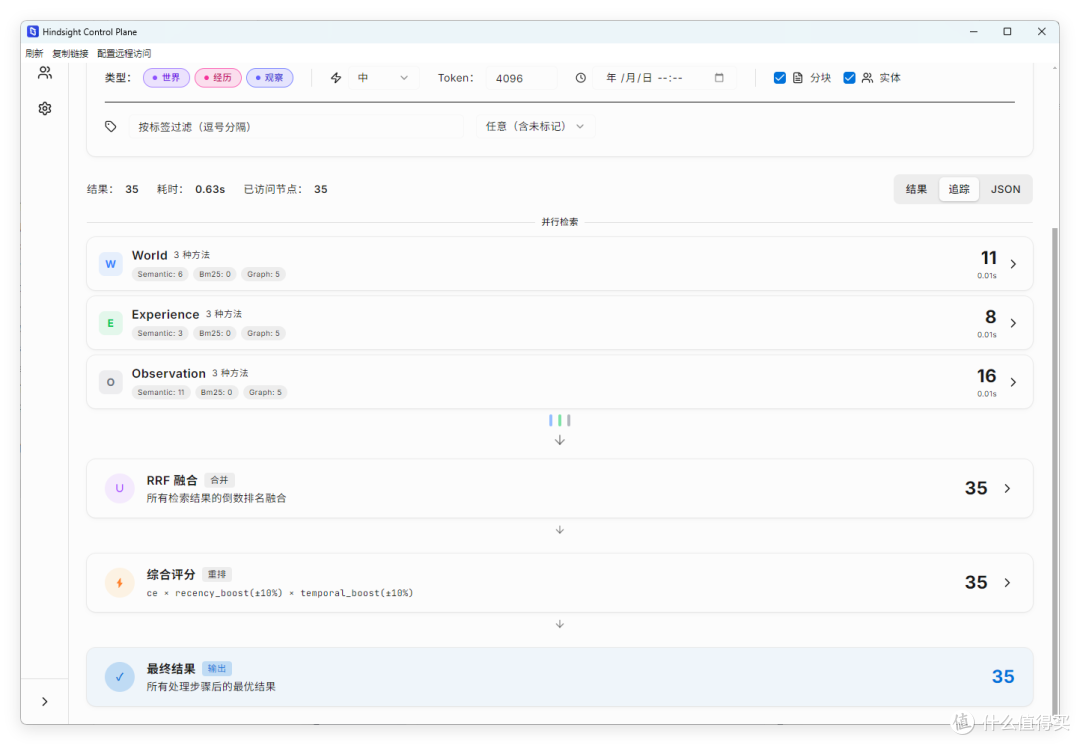1080x745 pixels.
Task: Click the document icon next to 分块
Action: (x=798, y=78)
